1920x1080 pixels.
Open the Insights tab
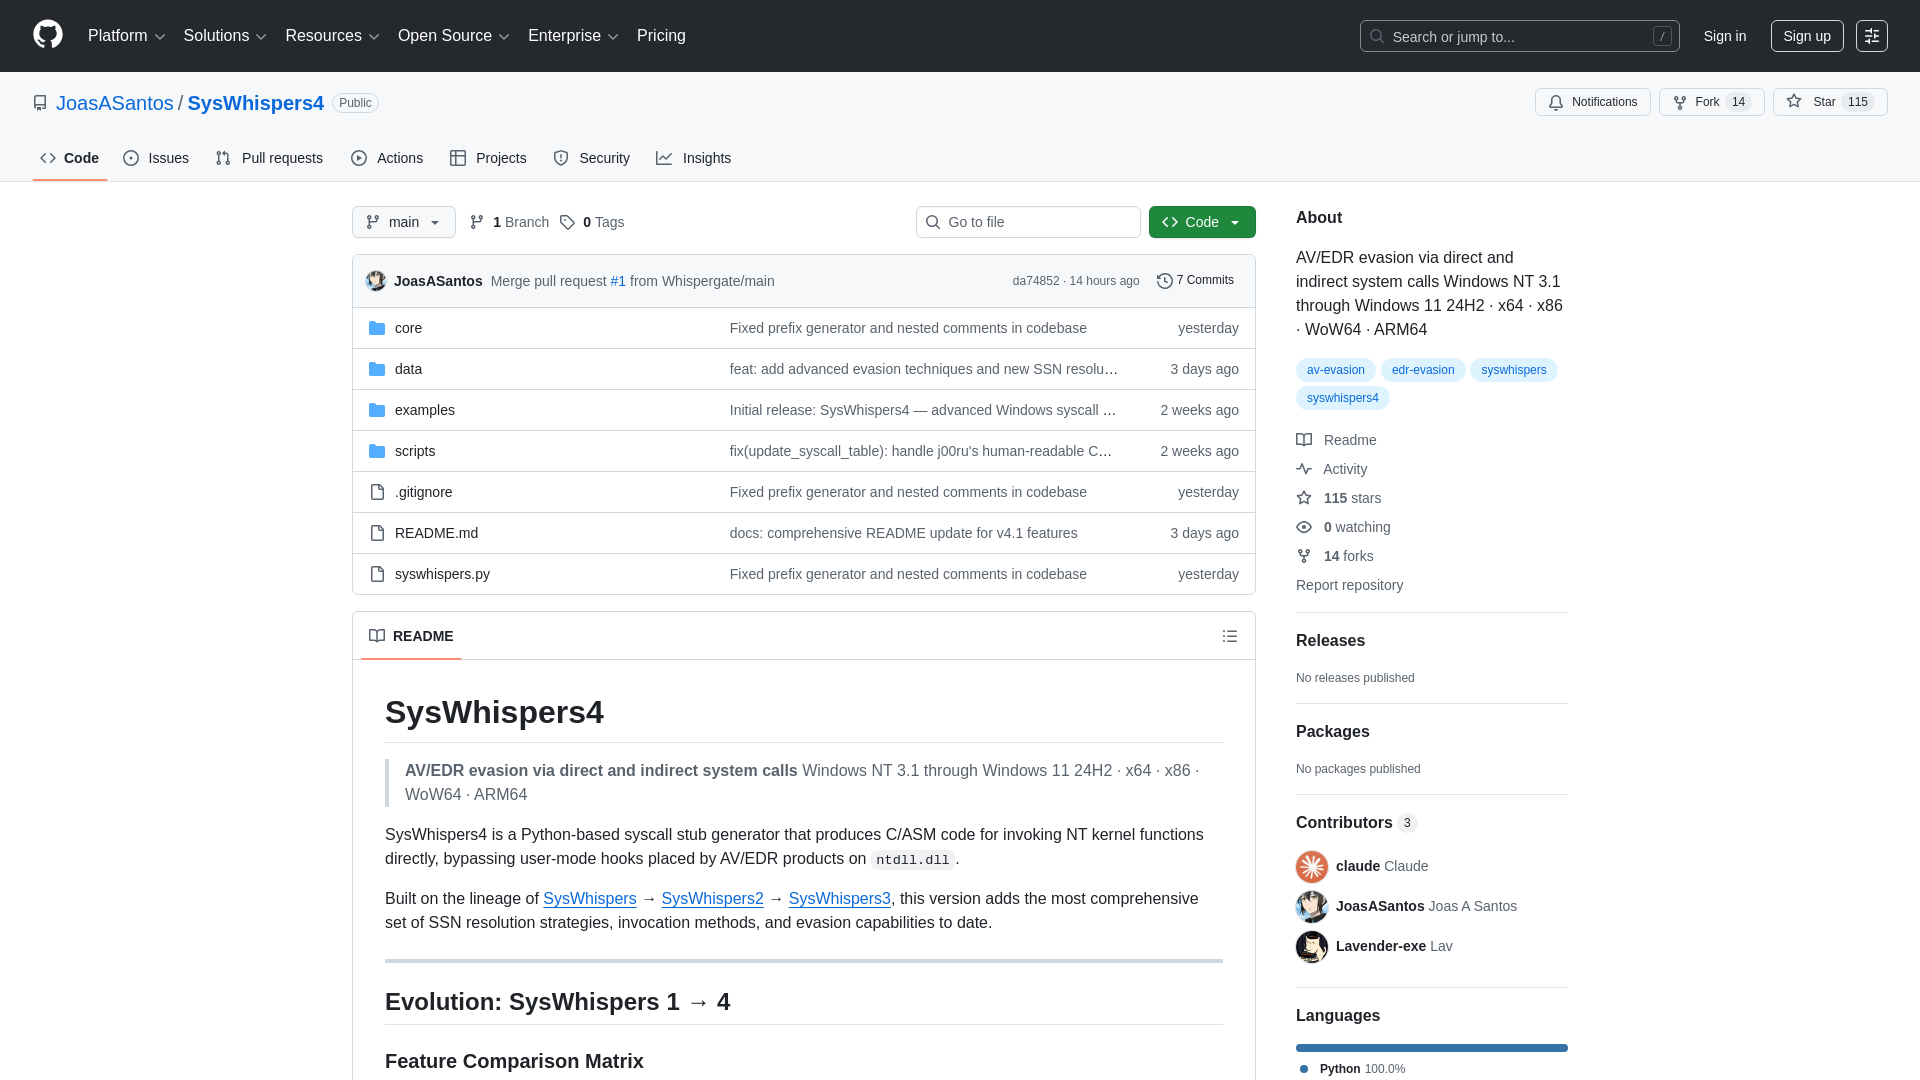694,158
